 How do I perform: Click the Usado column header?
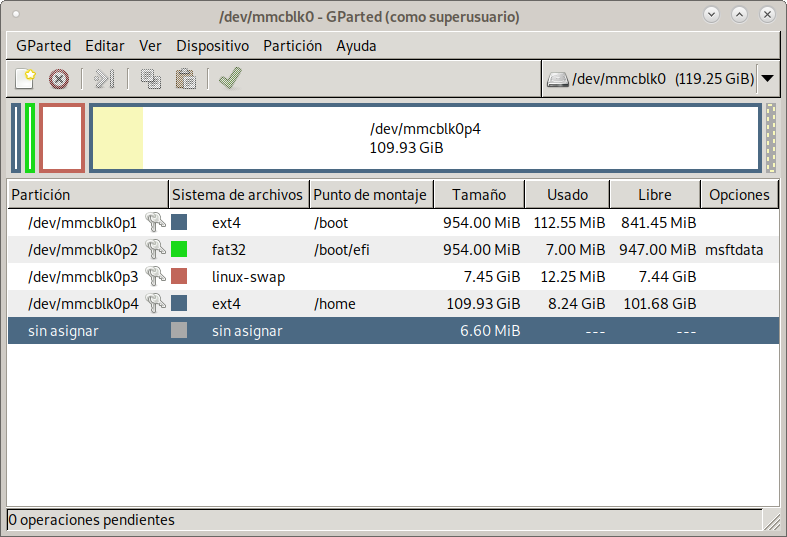(567, 195)
